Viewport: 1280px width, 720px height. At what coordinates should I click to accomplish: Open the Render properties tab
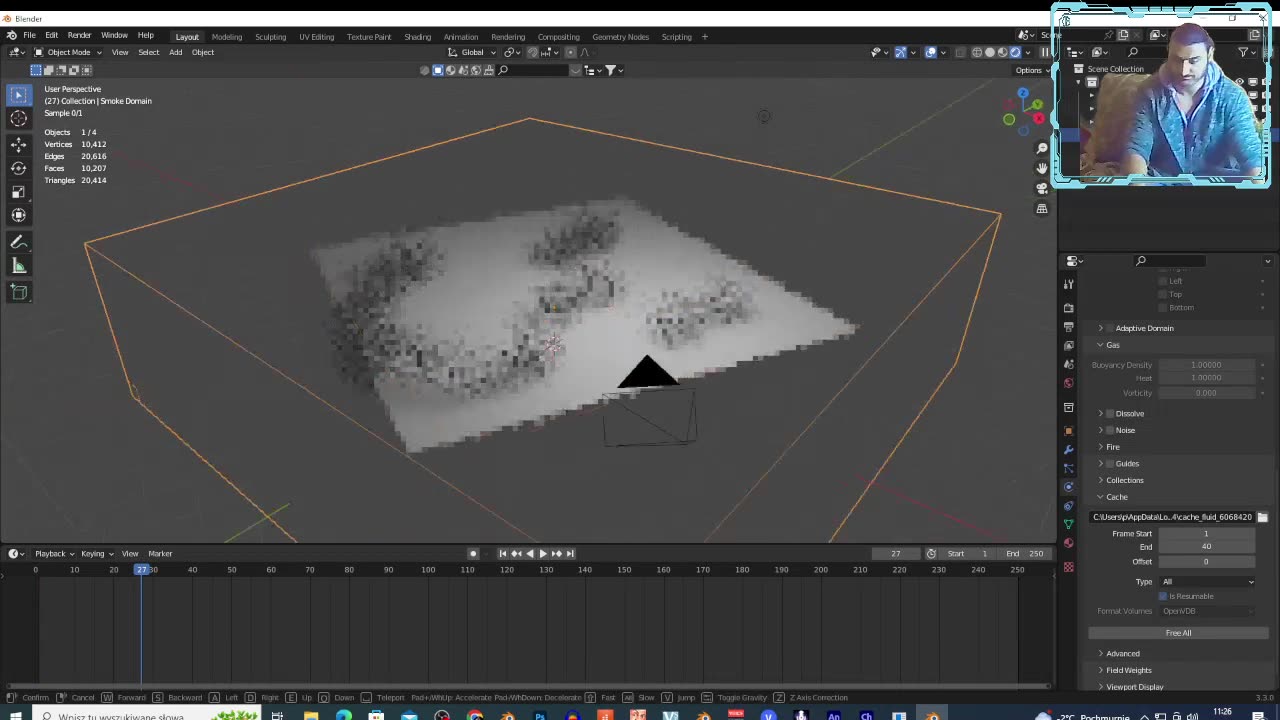1069,308
